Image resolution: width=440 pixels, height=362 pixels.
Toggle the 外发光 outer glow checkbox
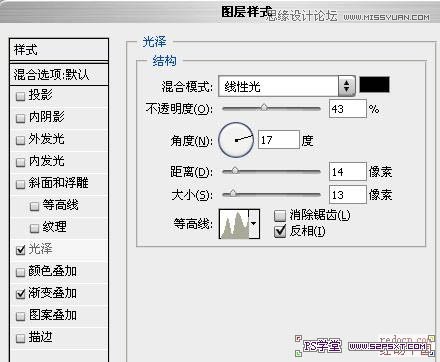(x=20, y=140)
